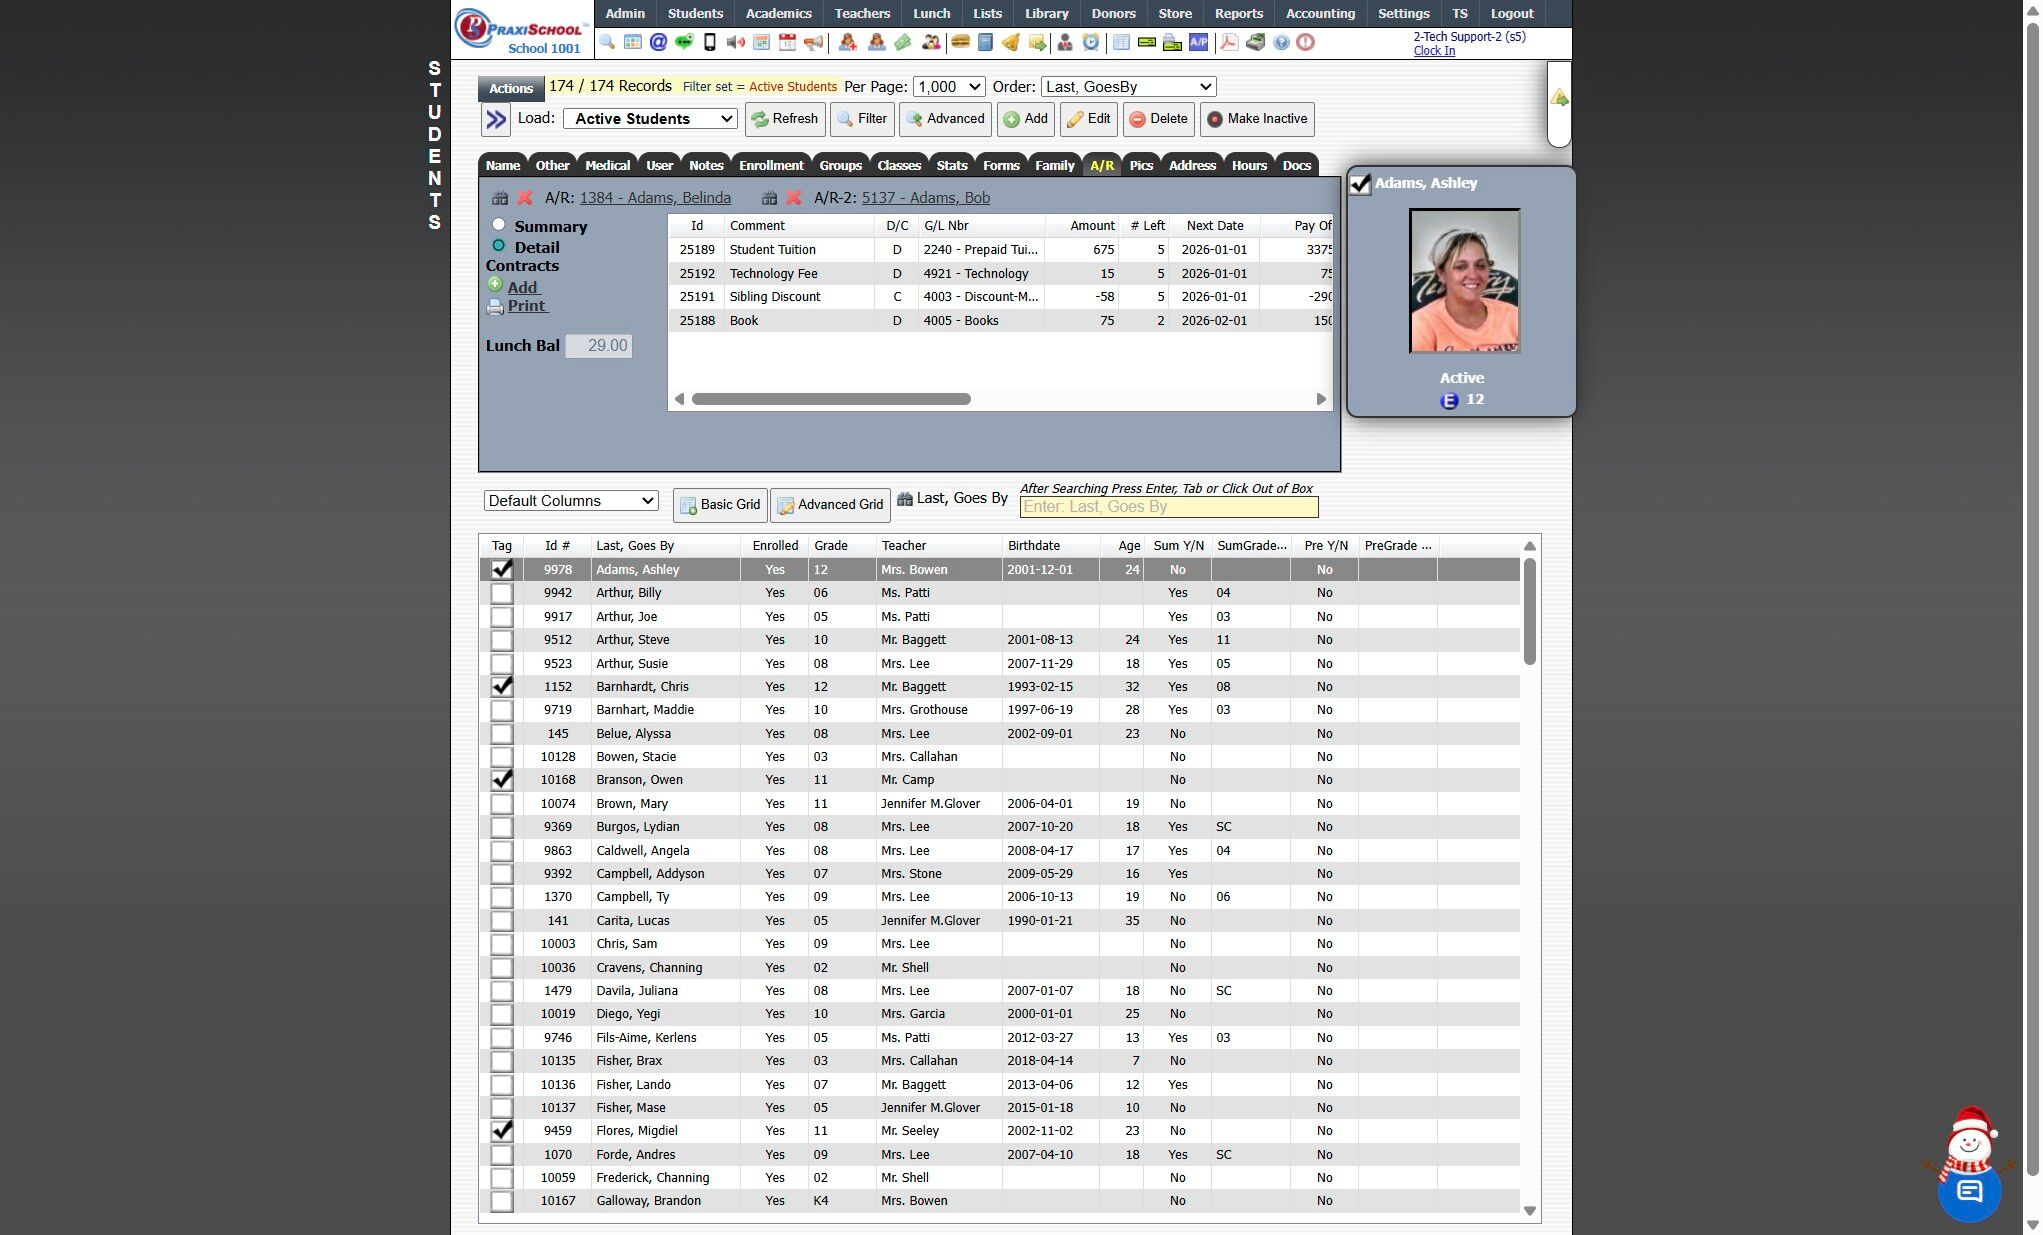Open the 1384 - Adams, Belinda link
The height and width of the screenshot is (1235, 2043).
tap(654, 198)
